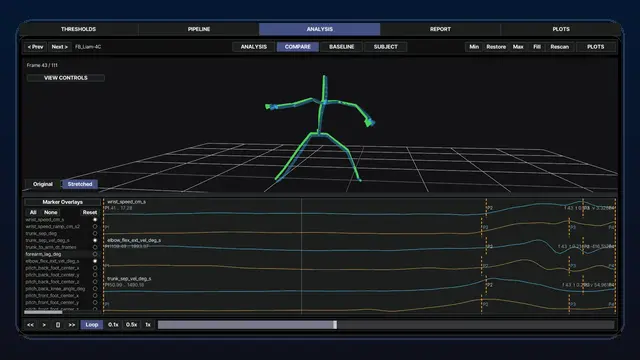Screen dimensions: 640x360
Task: Click the Max layout button
Action: (518, 47)
